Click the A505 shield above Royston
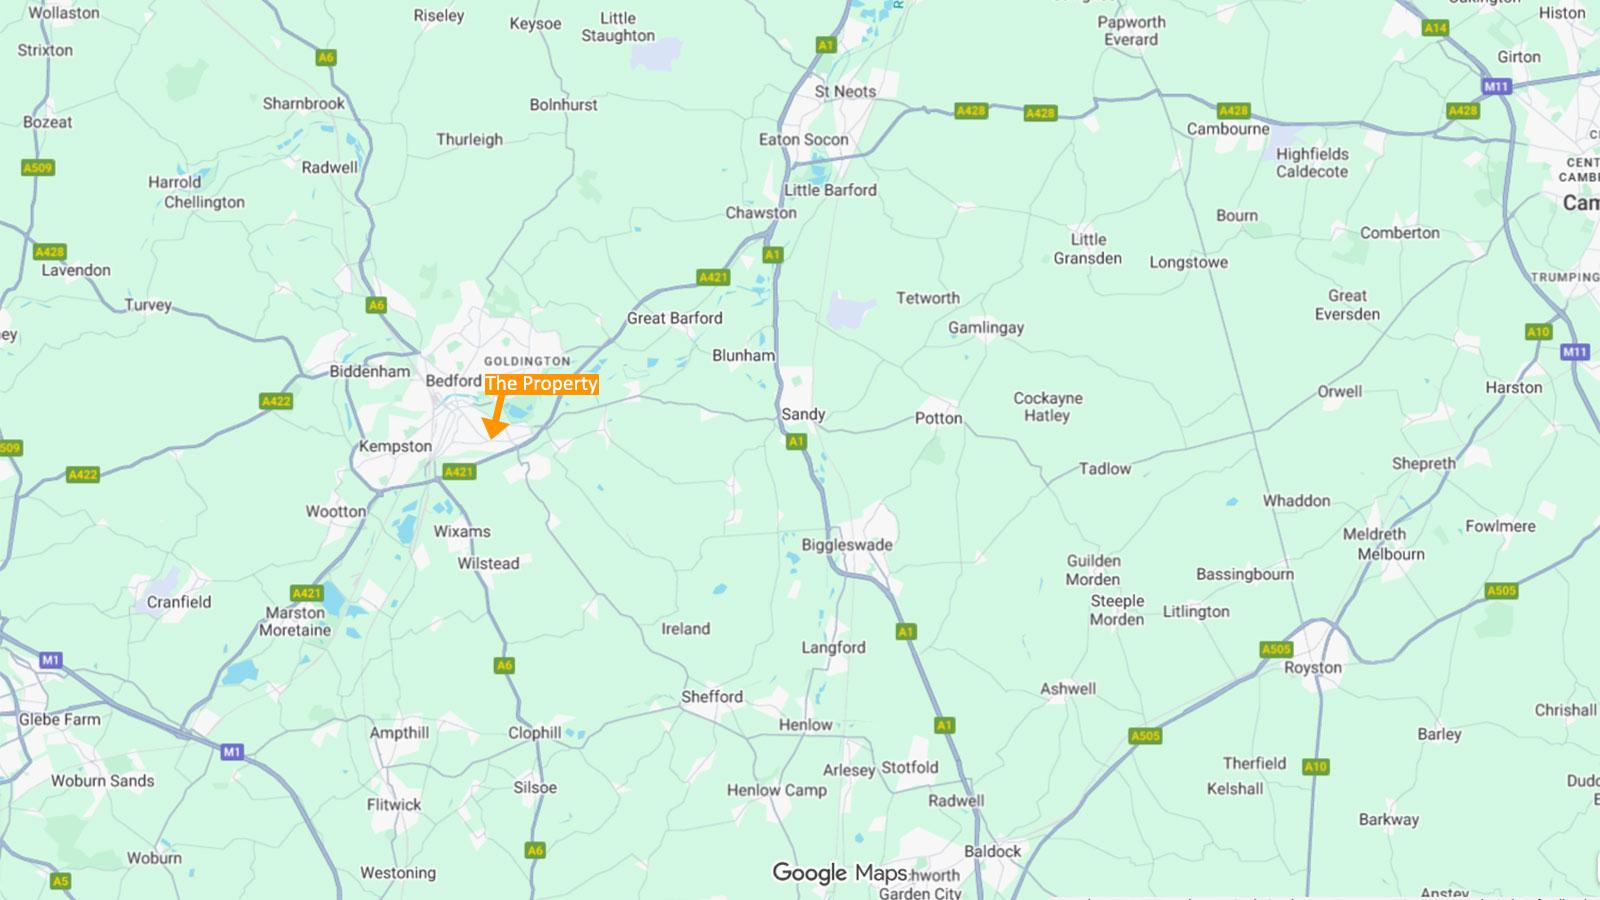This screenshot has width=1600, height=900. click(1276, 649)
